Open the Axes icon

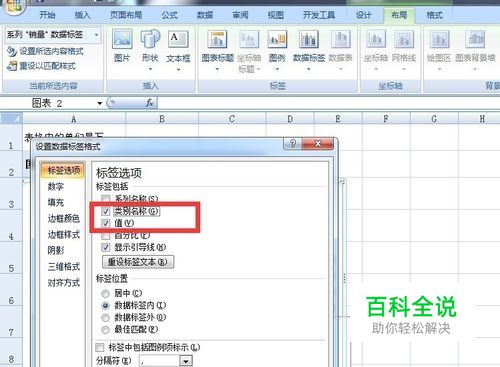[x=376, y=39]
